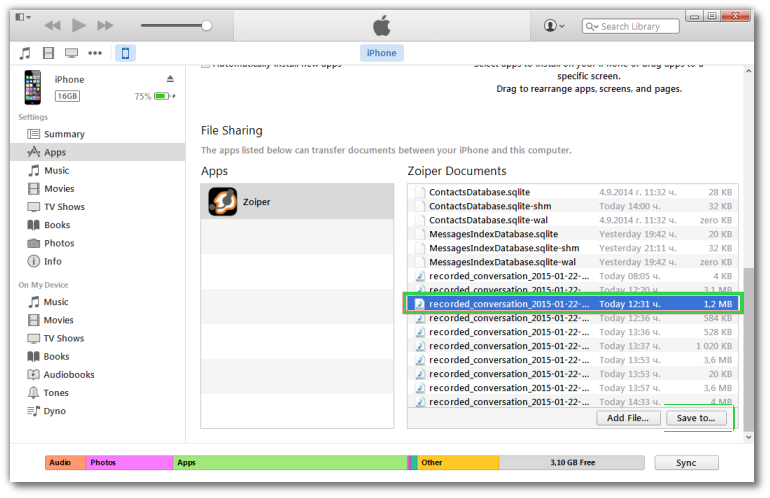The image size is (770, 498).
Task: Click the Save to... button
Action: click(x=696, y=418)
